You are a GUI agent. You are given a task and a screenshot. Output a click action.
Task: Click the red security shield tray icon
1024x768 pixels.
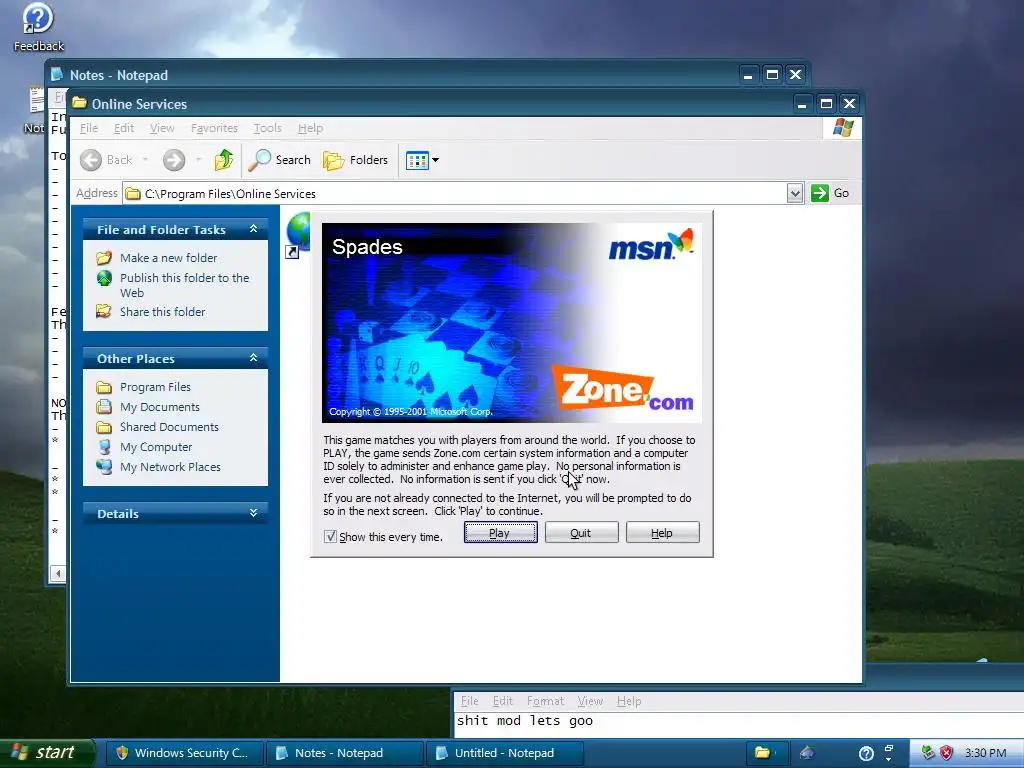(x=946, y=753)
